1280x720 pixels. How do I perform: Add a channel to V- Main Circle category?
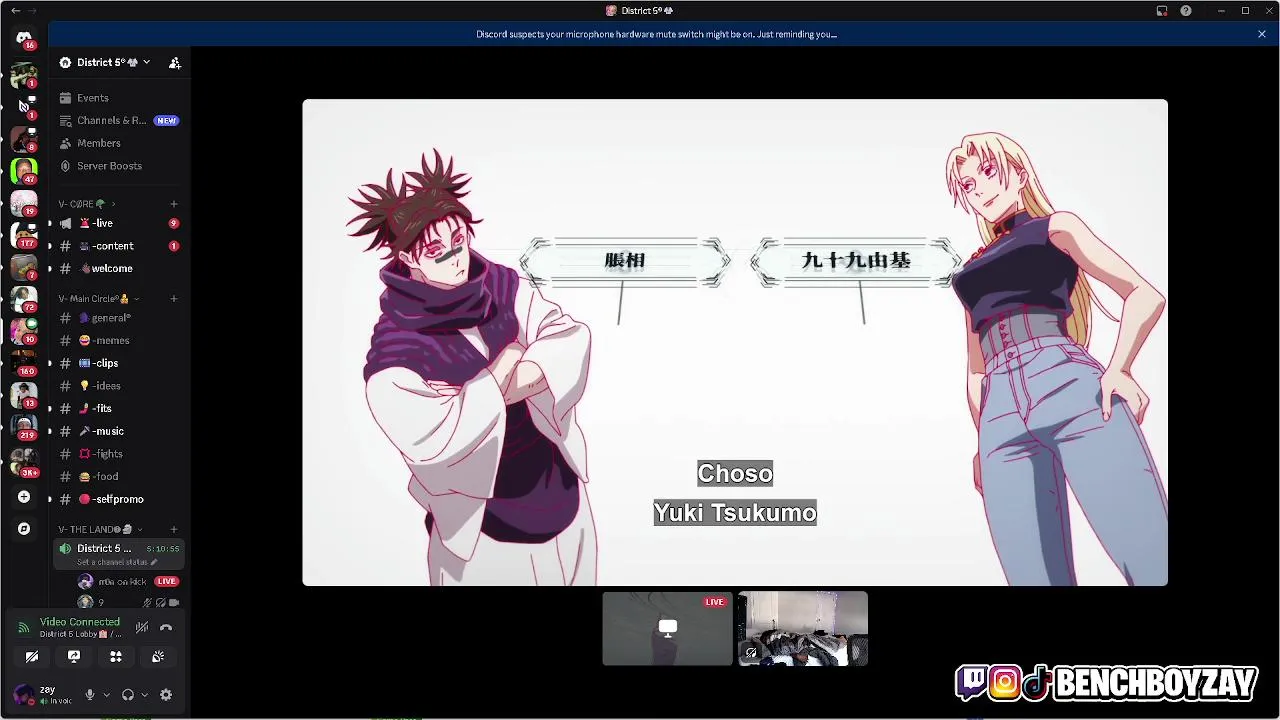(174, 298)
